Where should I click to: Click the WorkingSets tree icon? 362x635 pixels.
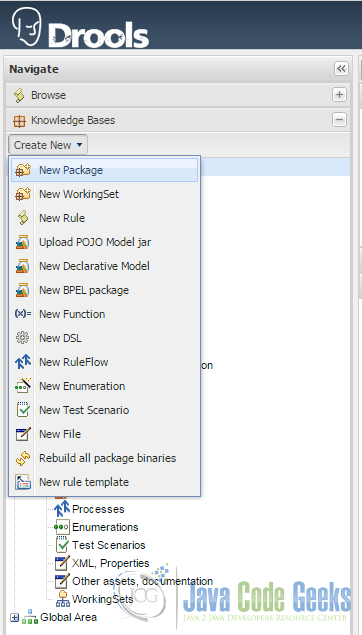(x=63, y=599)
